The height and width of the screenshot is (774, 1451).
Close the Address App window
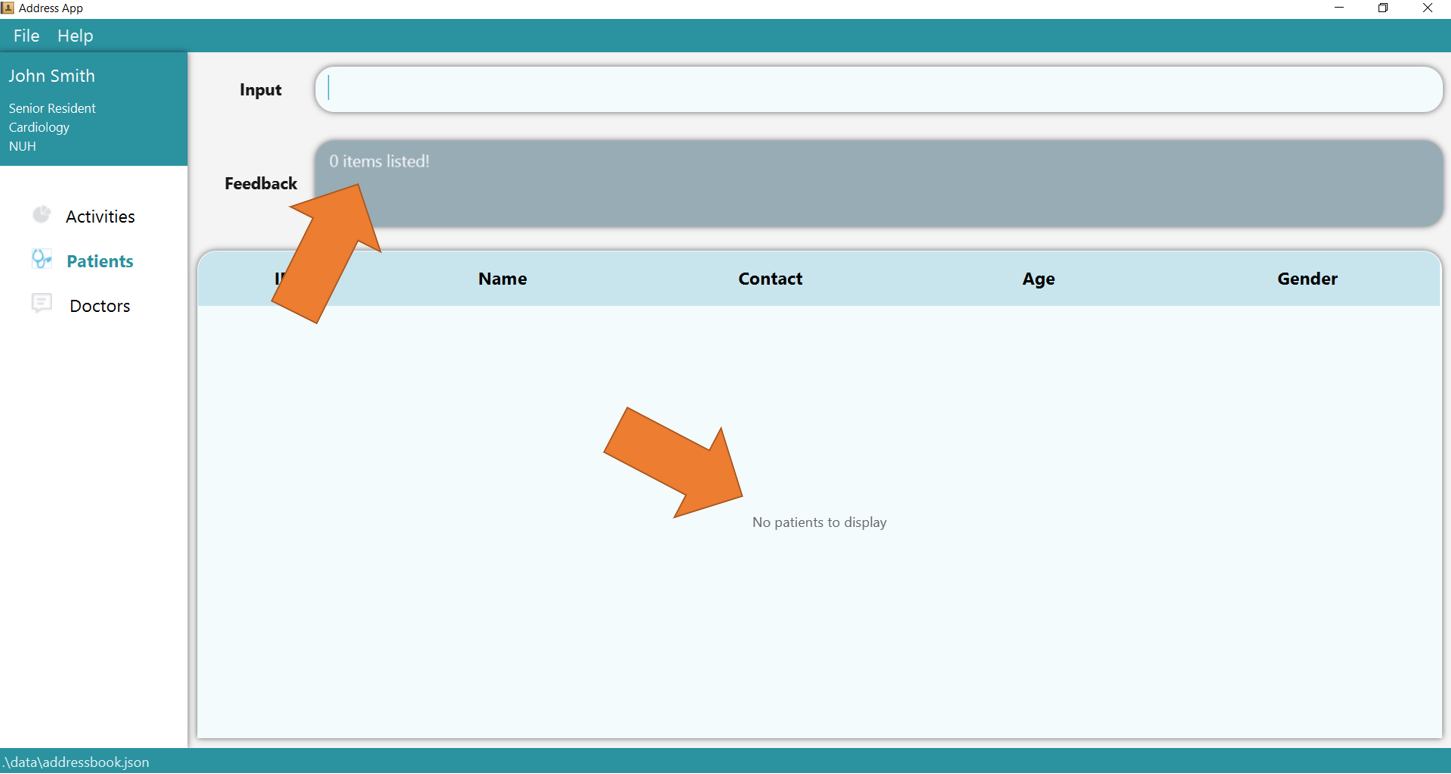pos(1427,8)
